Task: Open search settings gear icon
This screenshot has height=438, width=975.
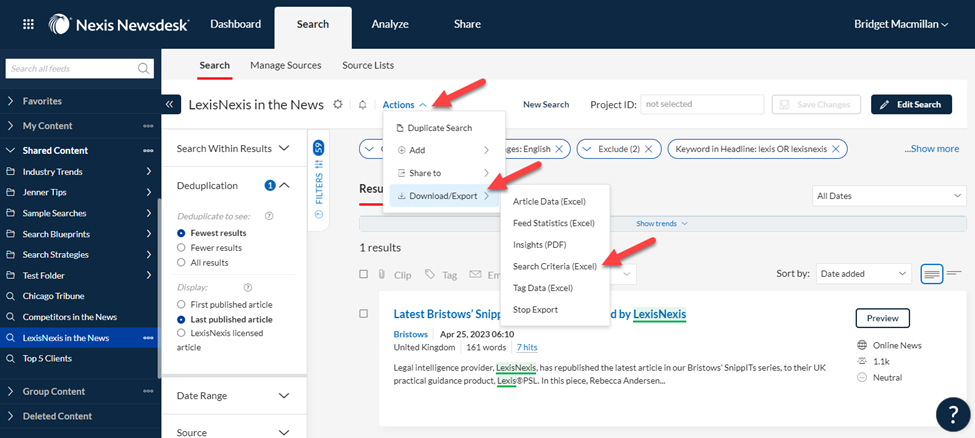Action: [x=338, y=105]
